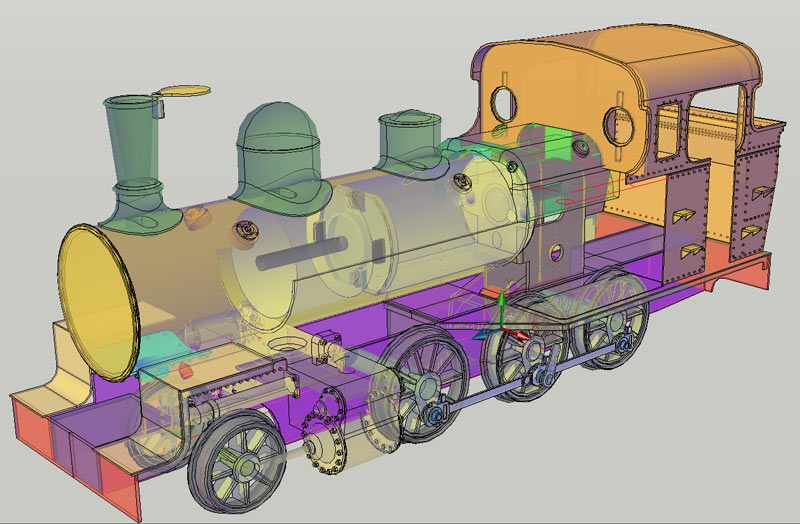Select the large green steam dome
This screenshot has height=524, width=800.
point(280,159)
